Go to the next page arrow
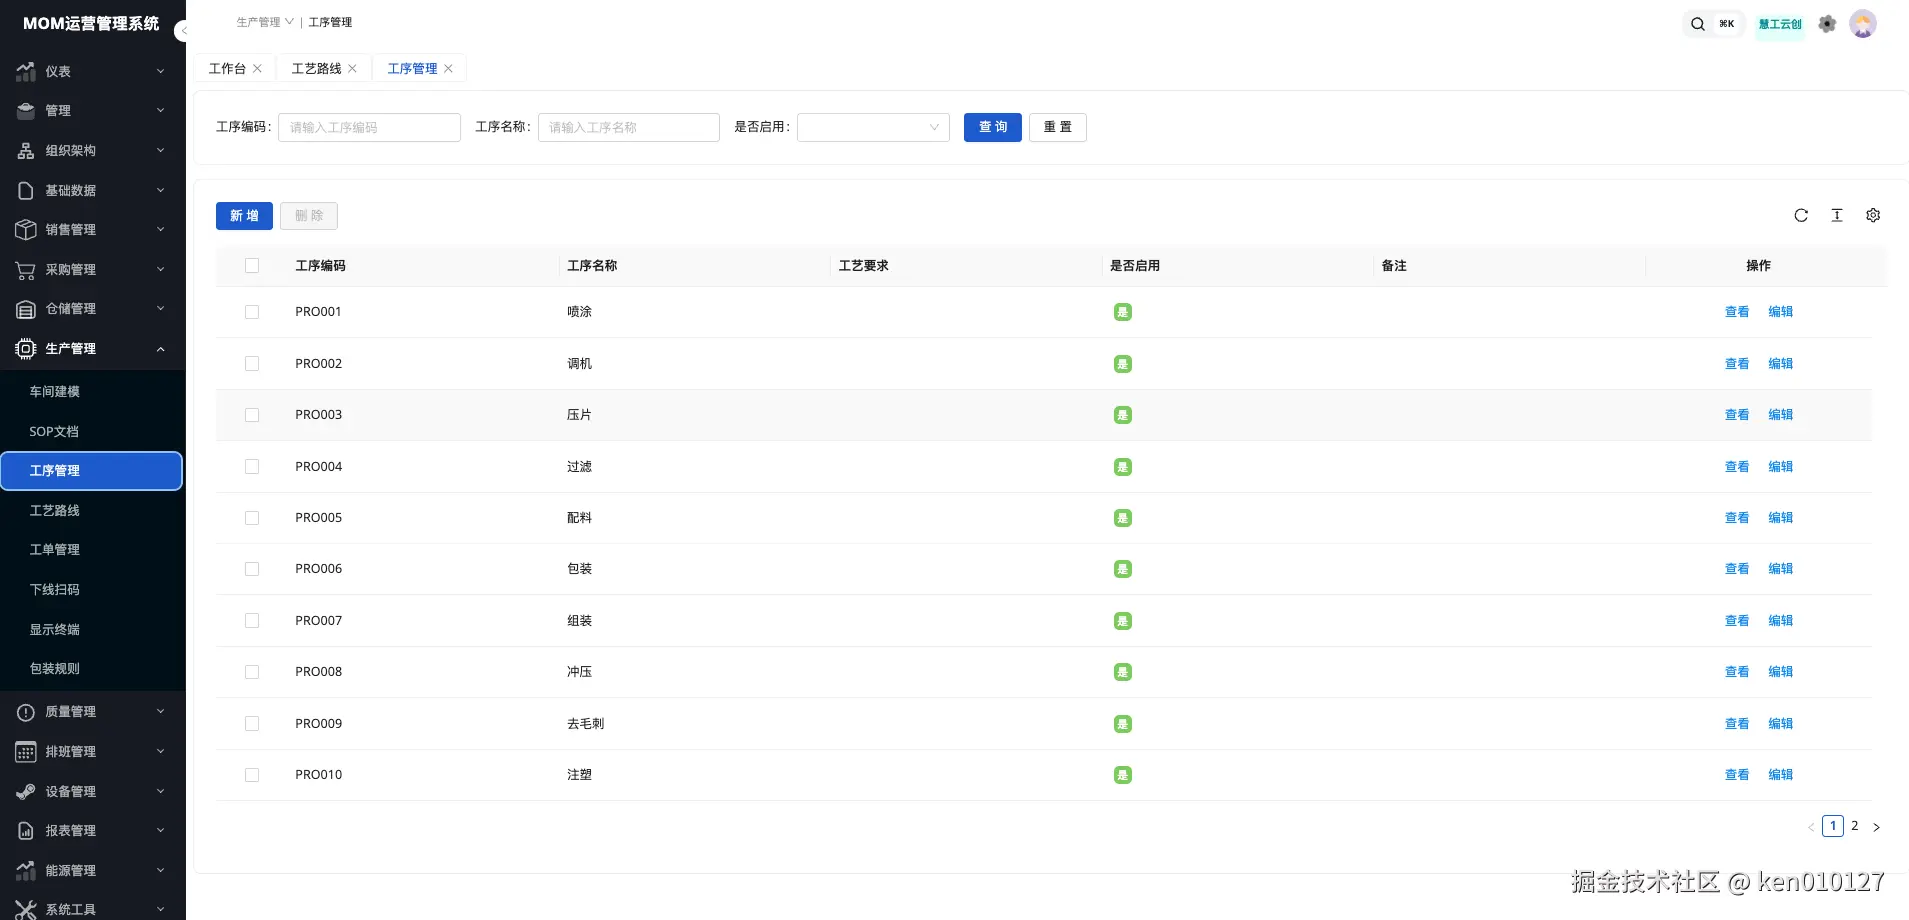The image size is (1909, 920). tap(1876, 827)
